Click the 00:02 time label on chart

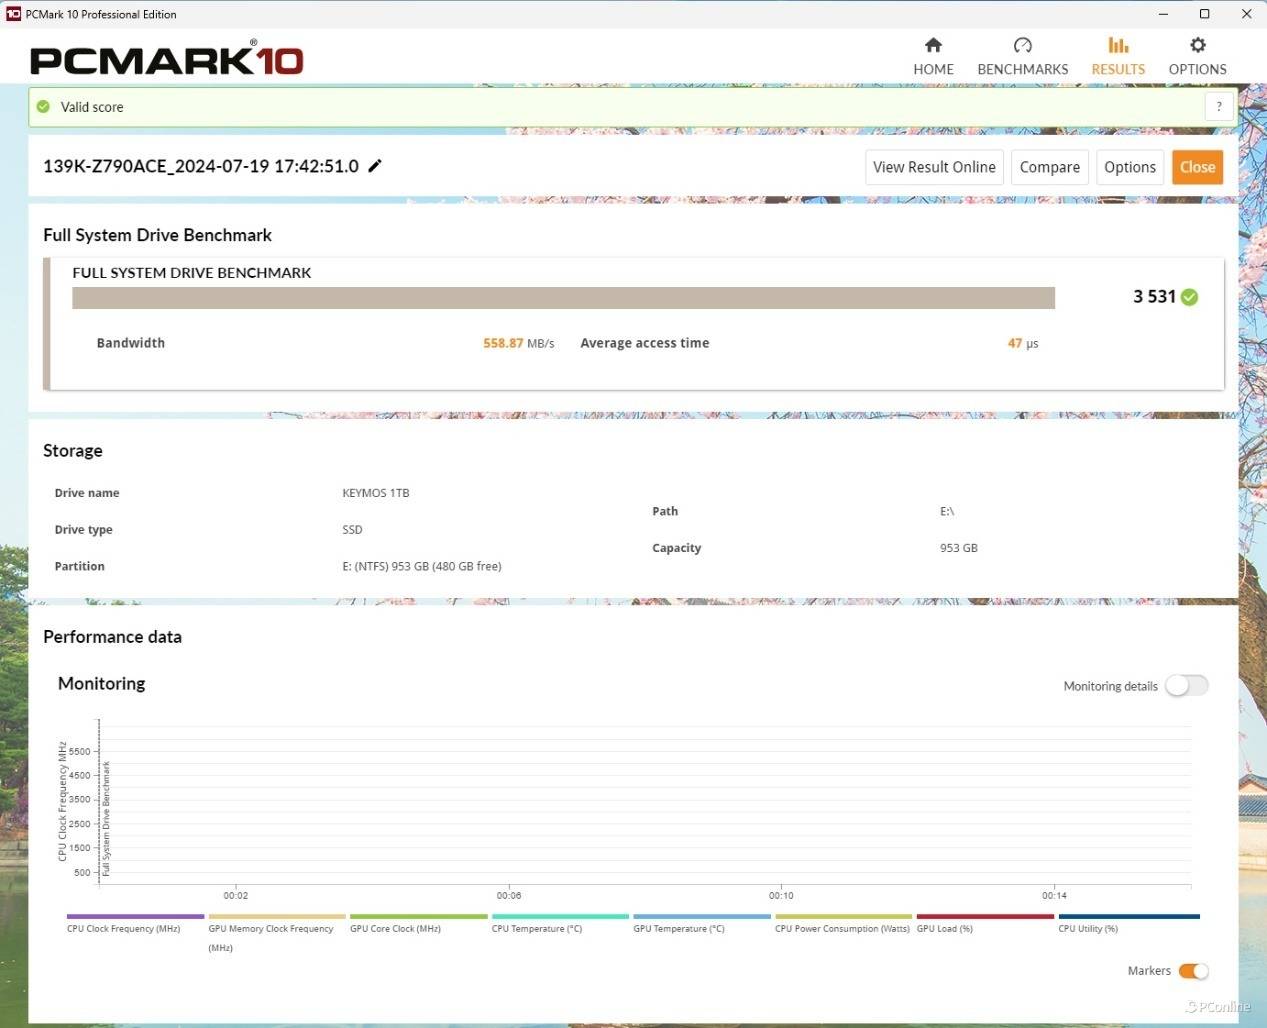[x=236, y=895]
